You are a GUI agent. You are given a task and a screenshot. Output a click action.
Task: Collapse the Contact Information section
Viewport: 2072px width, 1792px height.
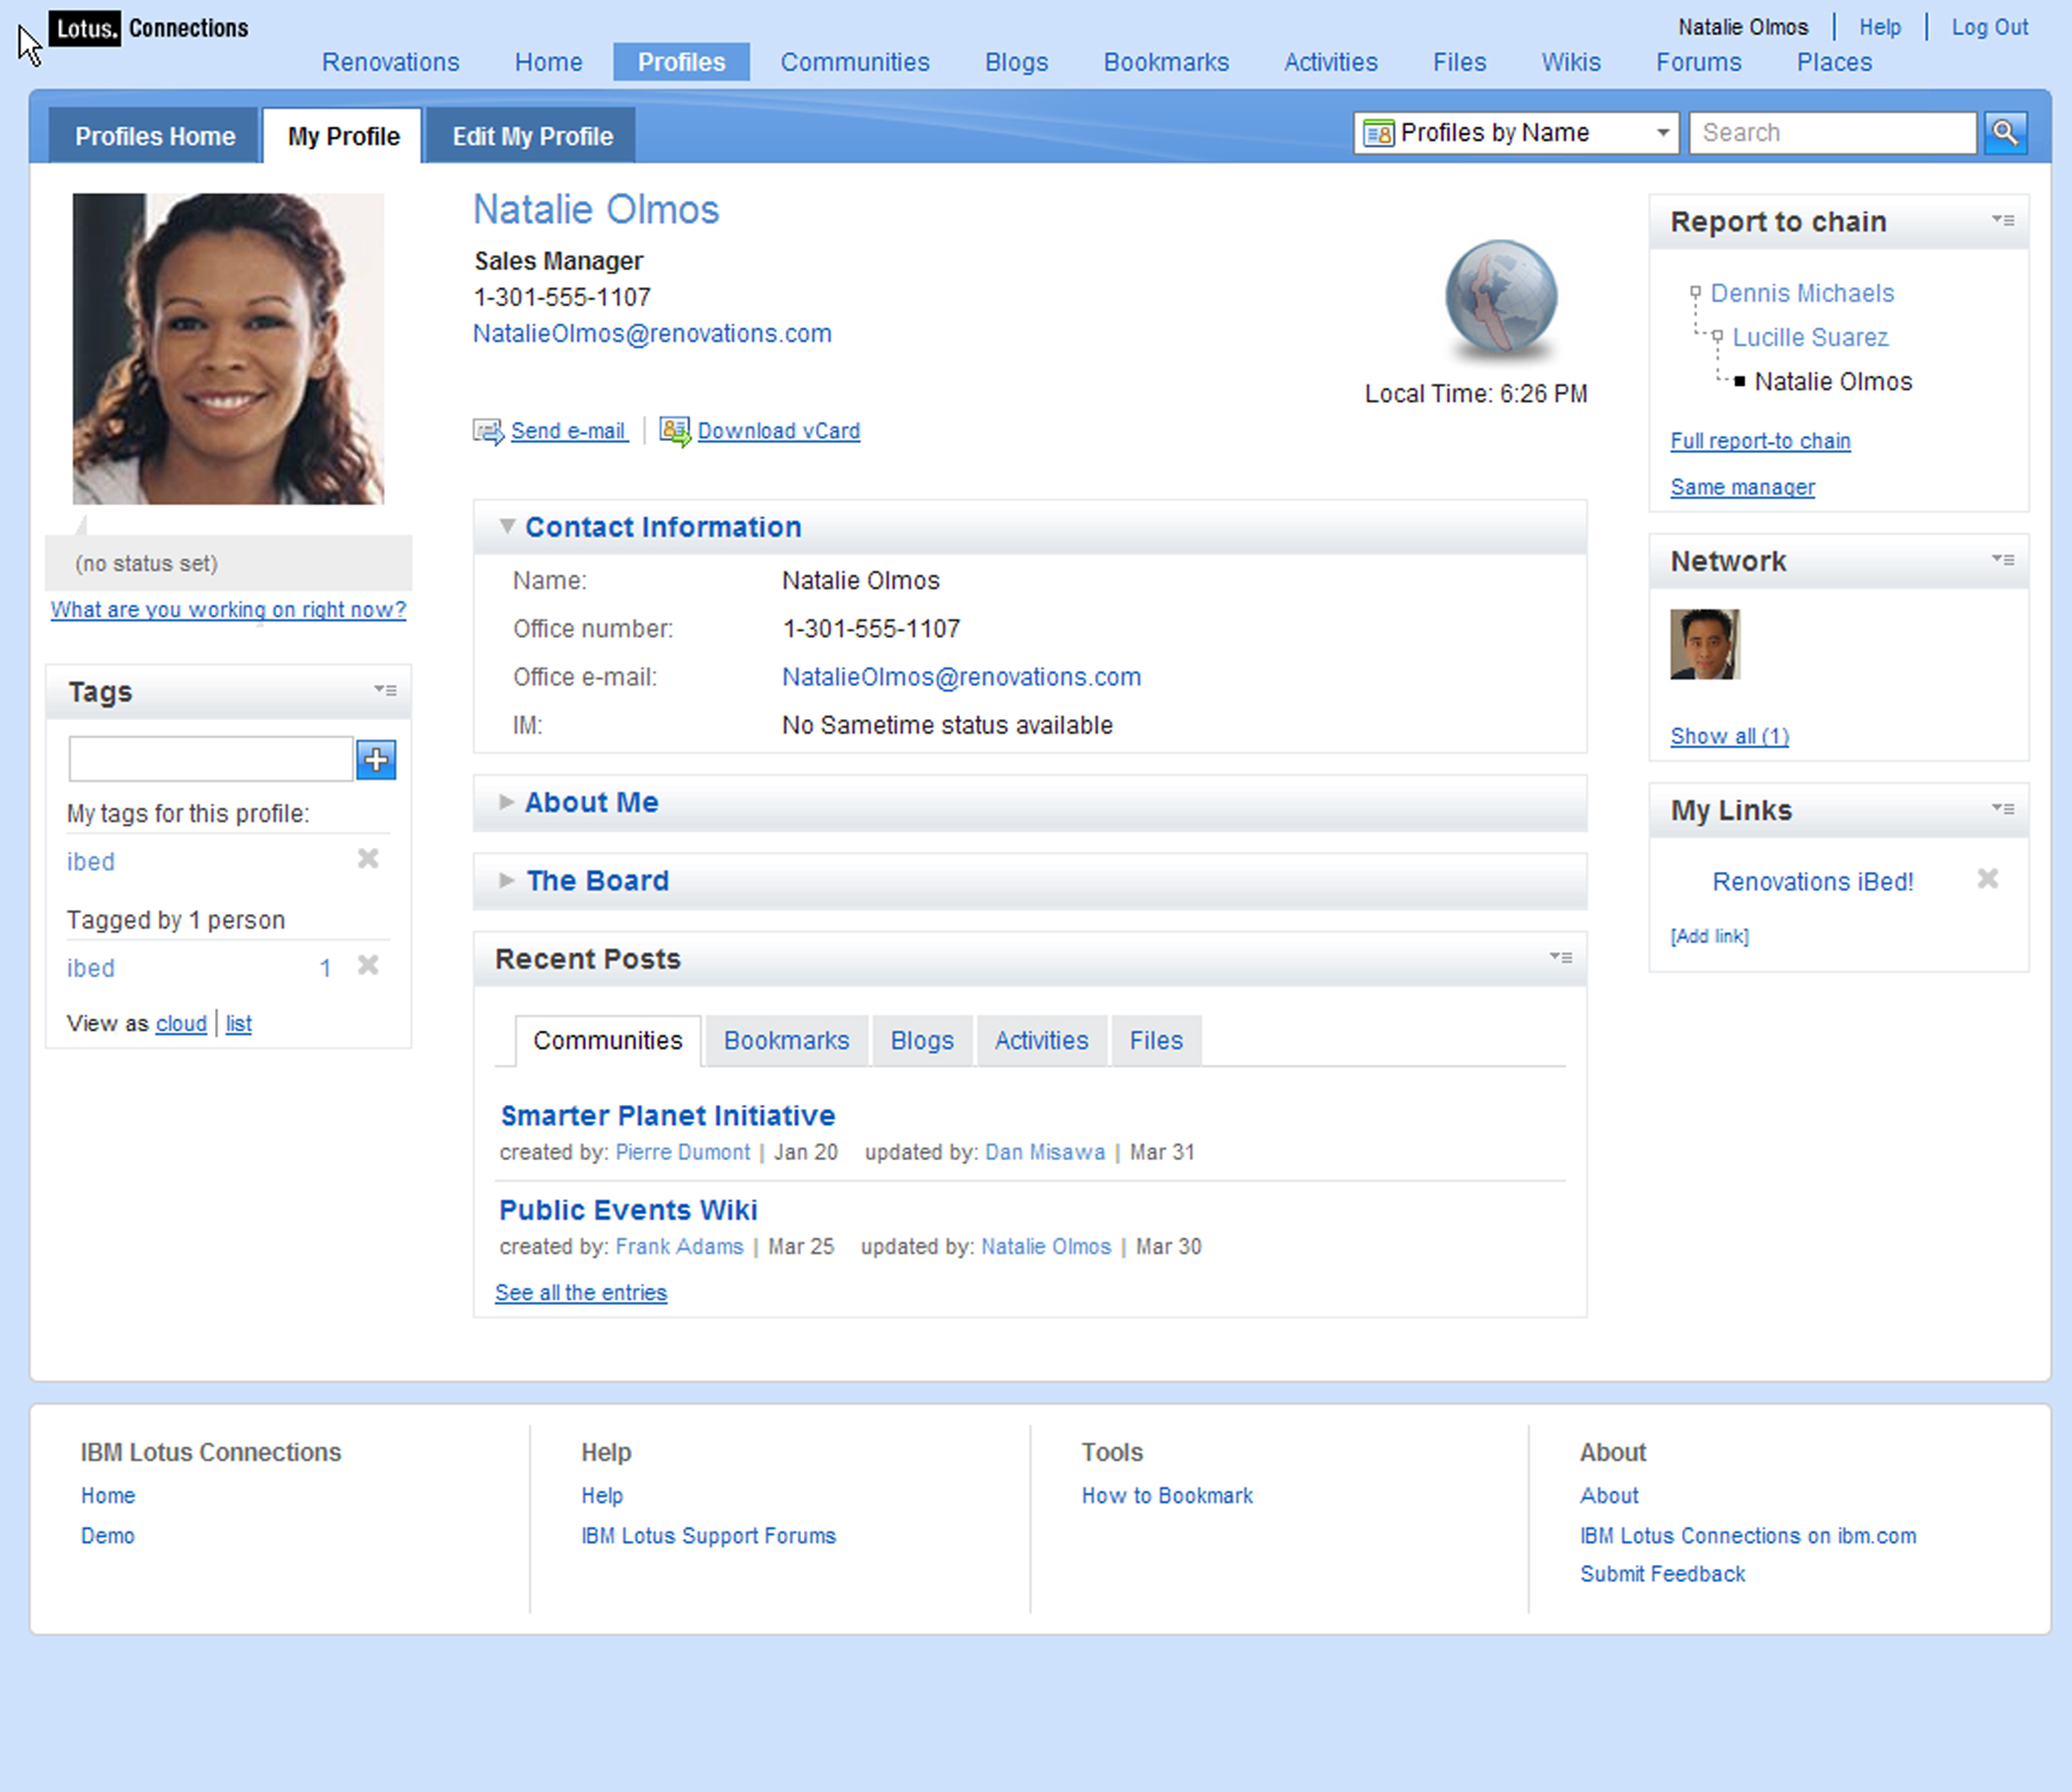coord(507,526)
